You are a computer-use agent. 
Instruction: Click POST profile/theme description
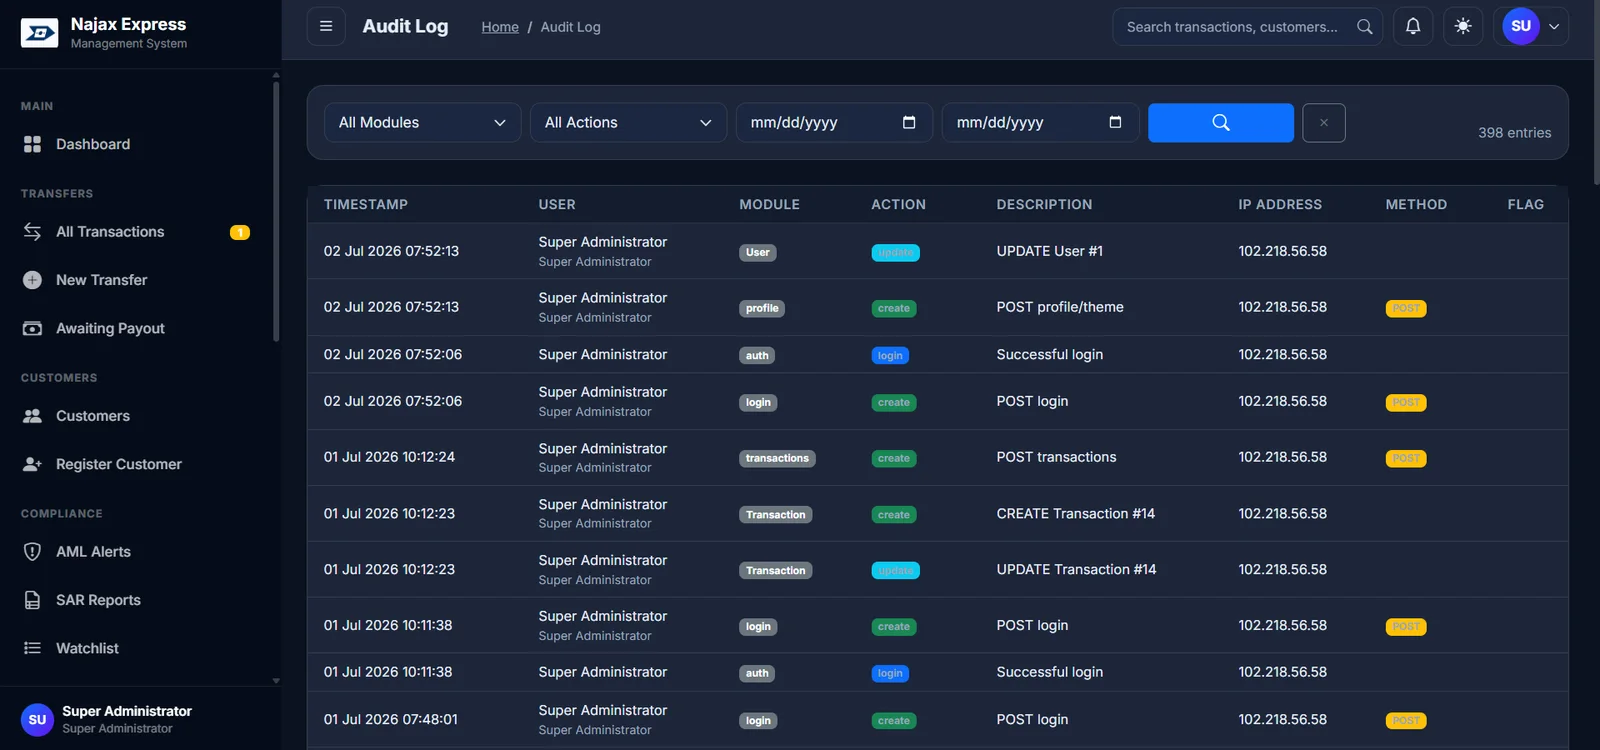coord(1060,307)
